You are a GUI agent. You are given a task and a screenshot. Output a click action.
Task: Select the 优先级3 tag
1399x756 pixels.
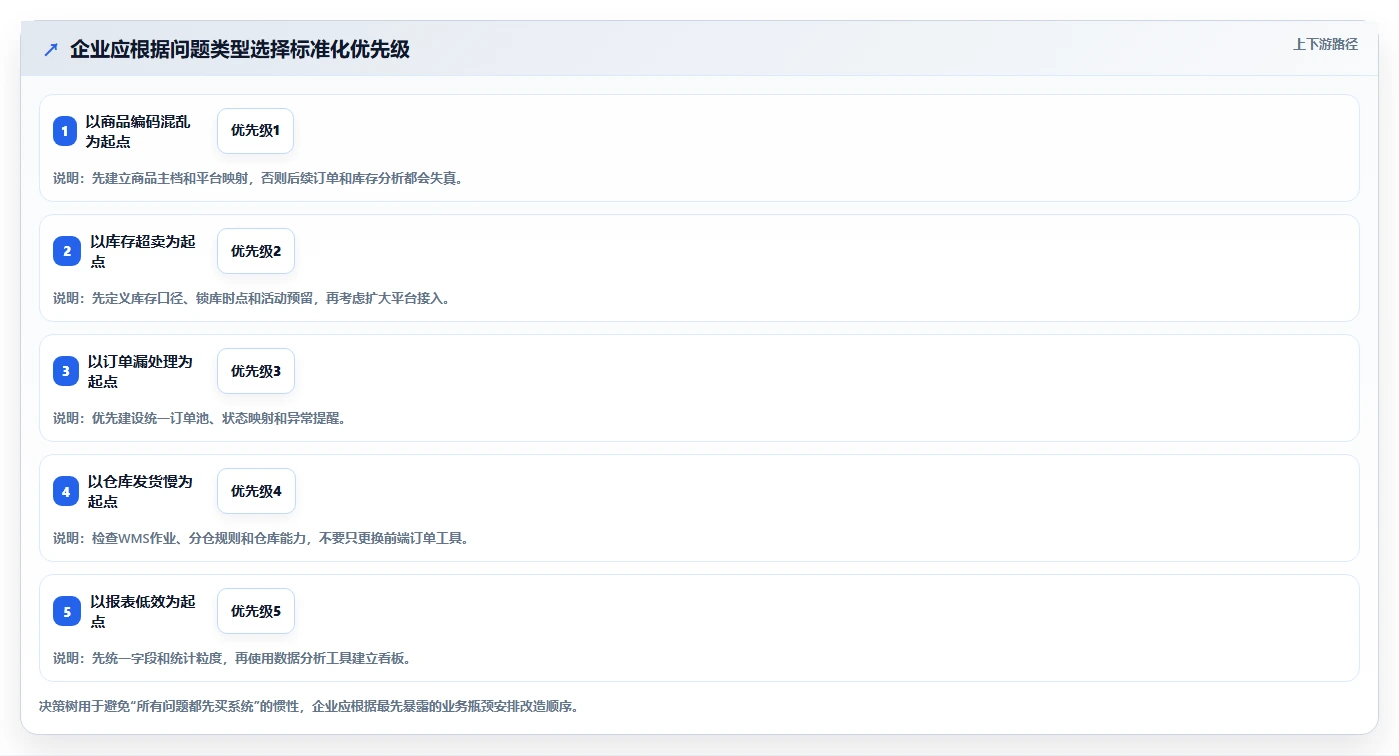click(256, 371)
